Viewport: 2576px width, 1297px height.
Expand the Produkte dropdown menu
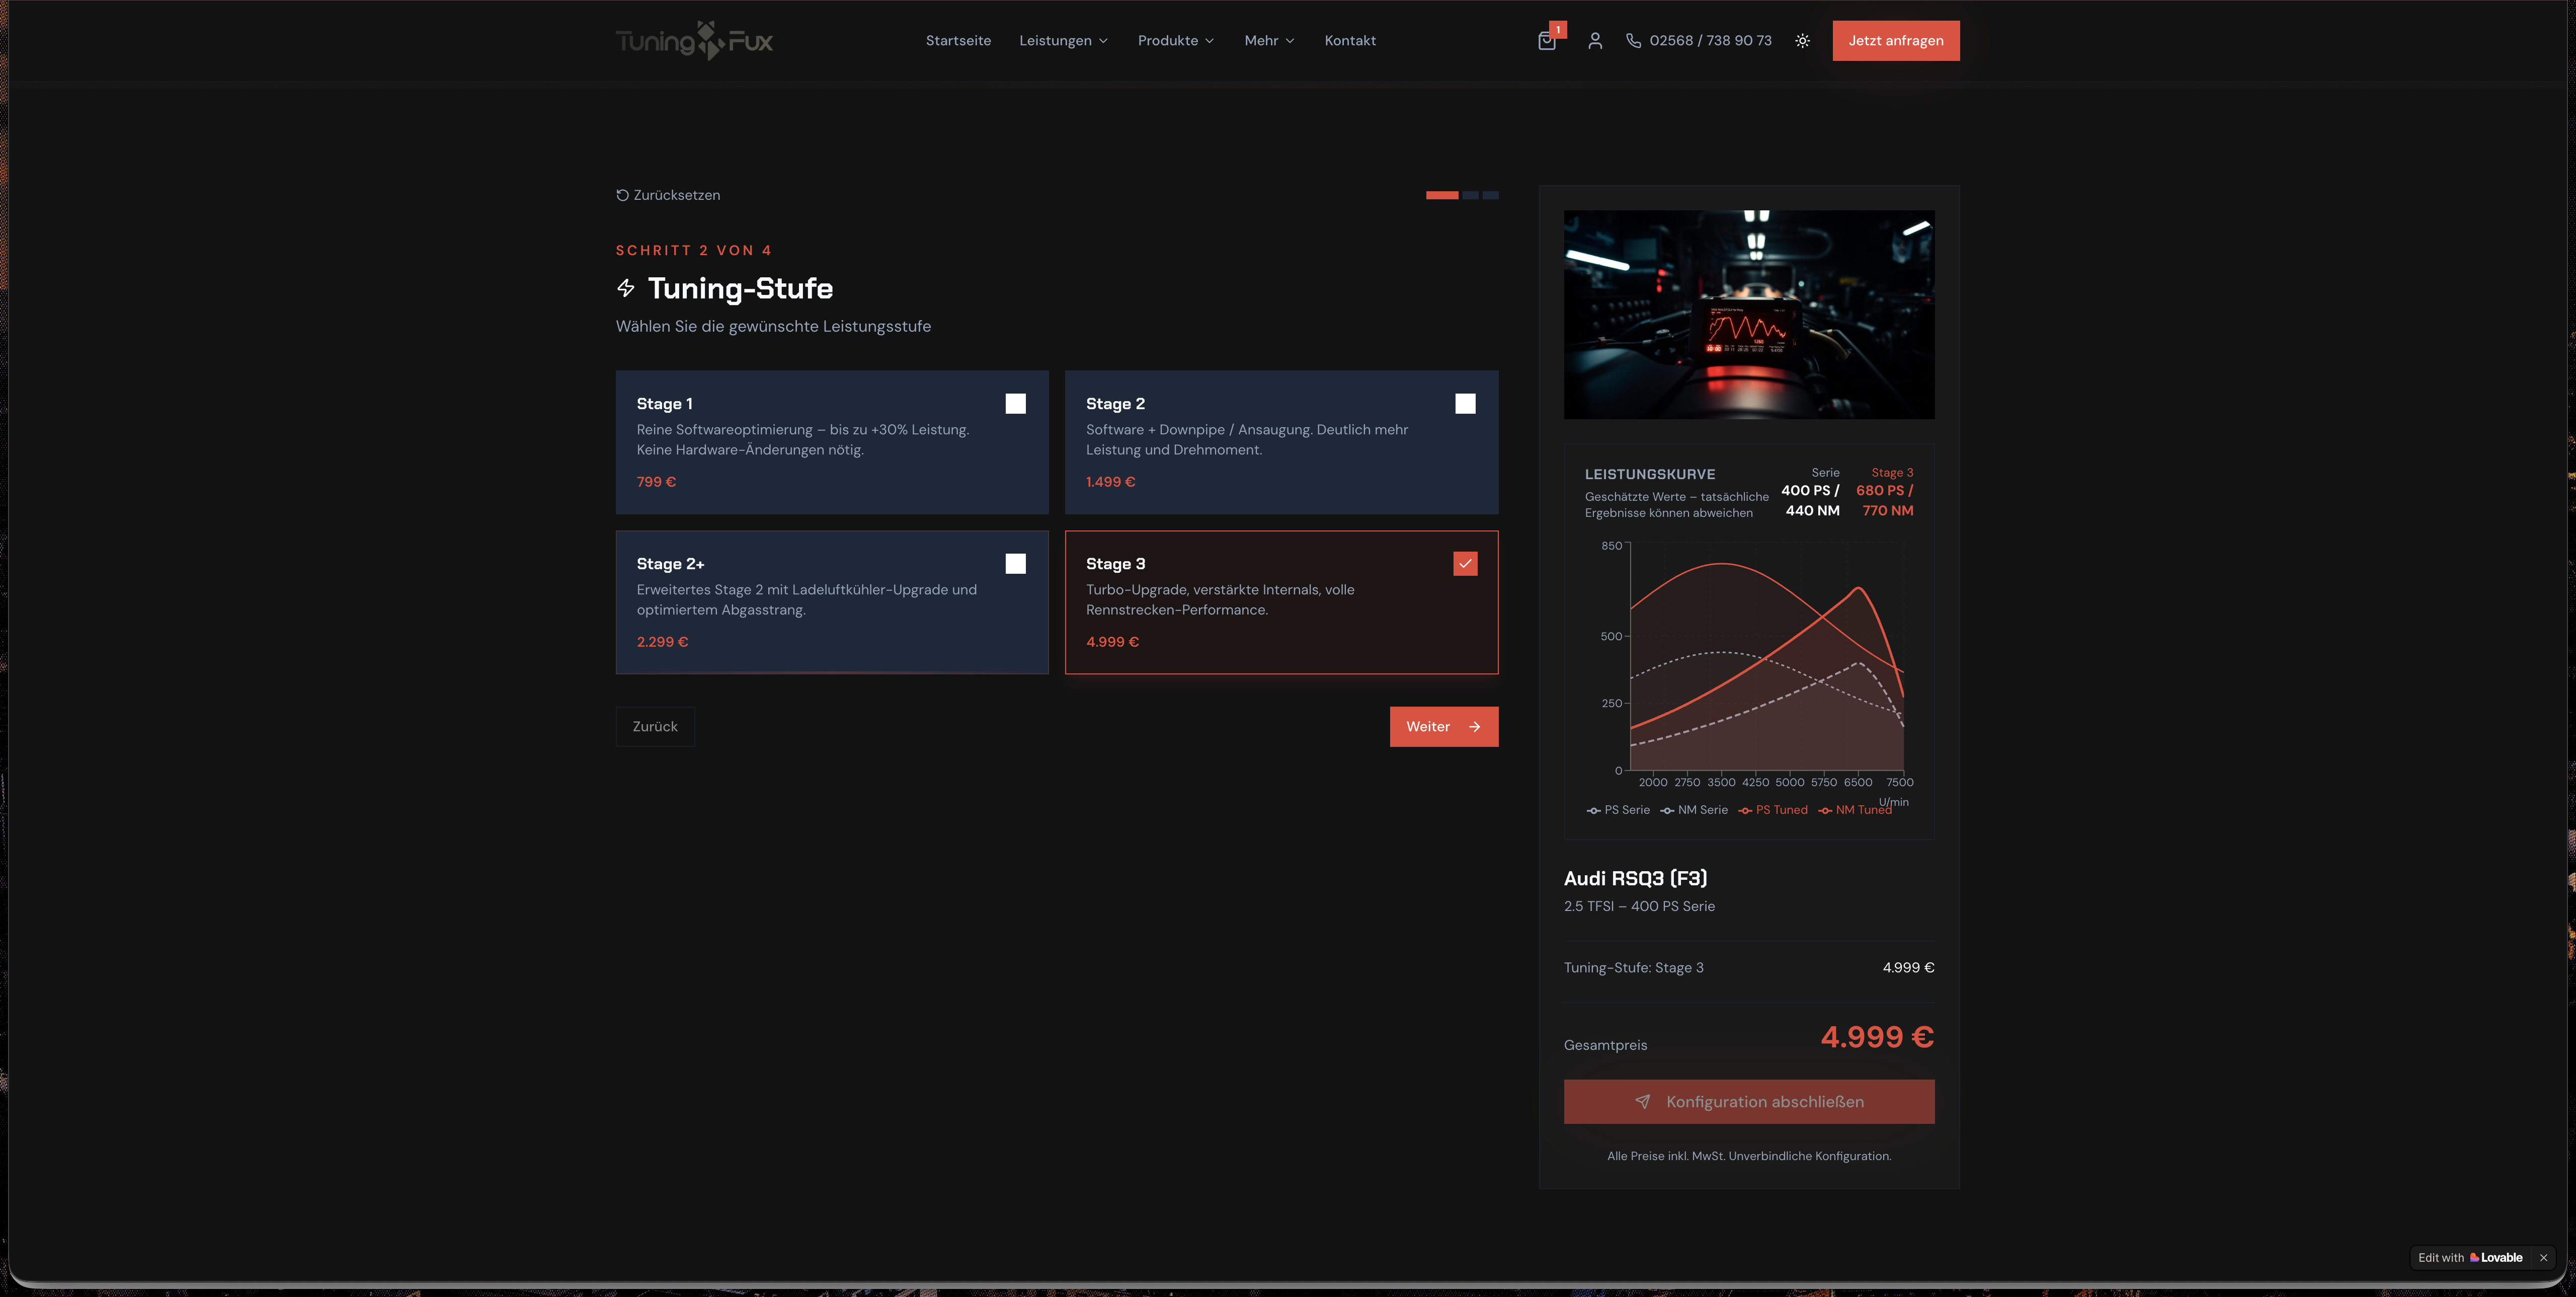tap(1176, 41)
